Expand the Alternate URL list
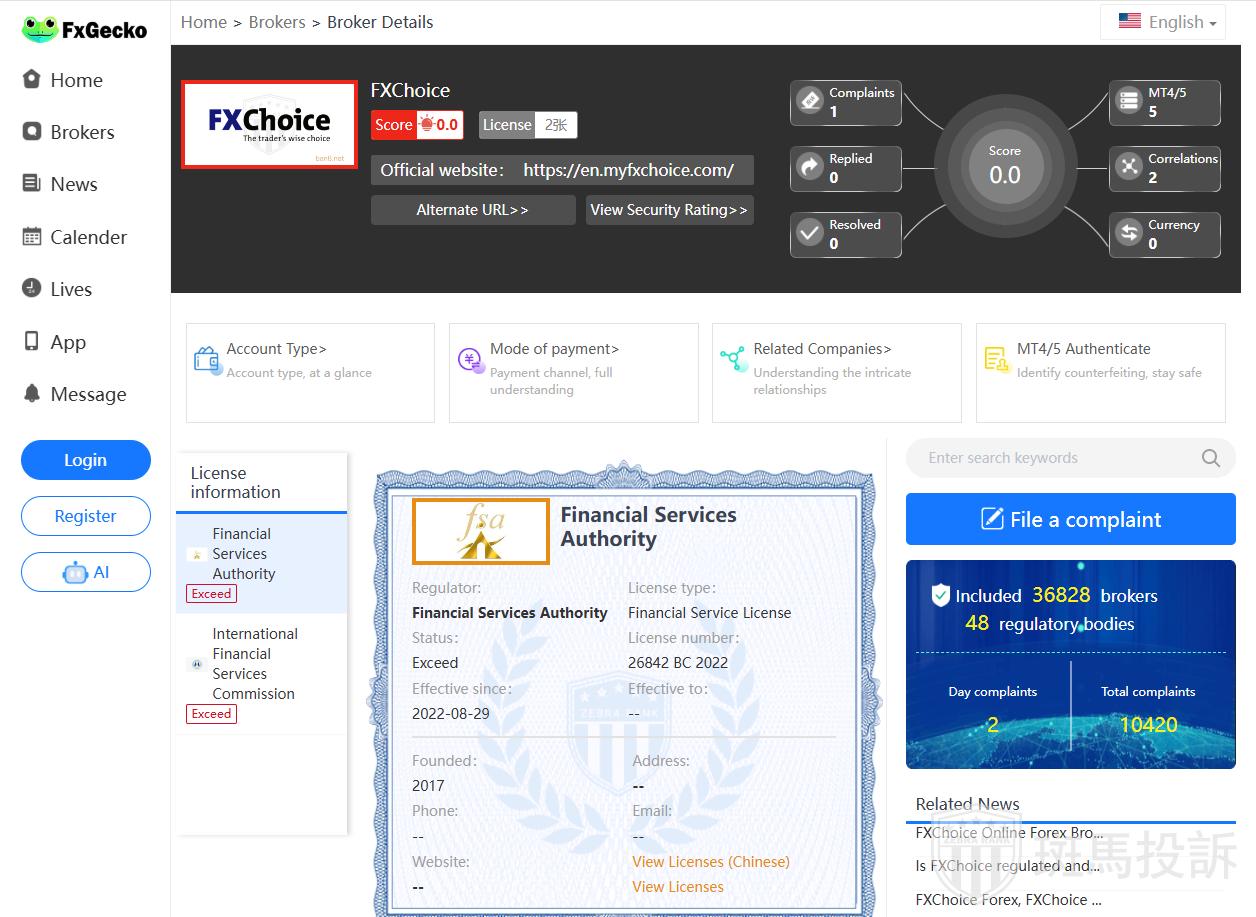The width and height of the screenshot is (1256, 917). [x=472, y=210]
